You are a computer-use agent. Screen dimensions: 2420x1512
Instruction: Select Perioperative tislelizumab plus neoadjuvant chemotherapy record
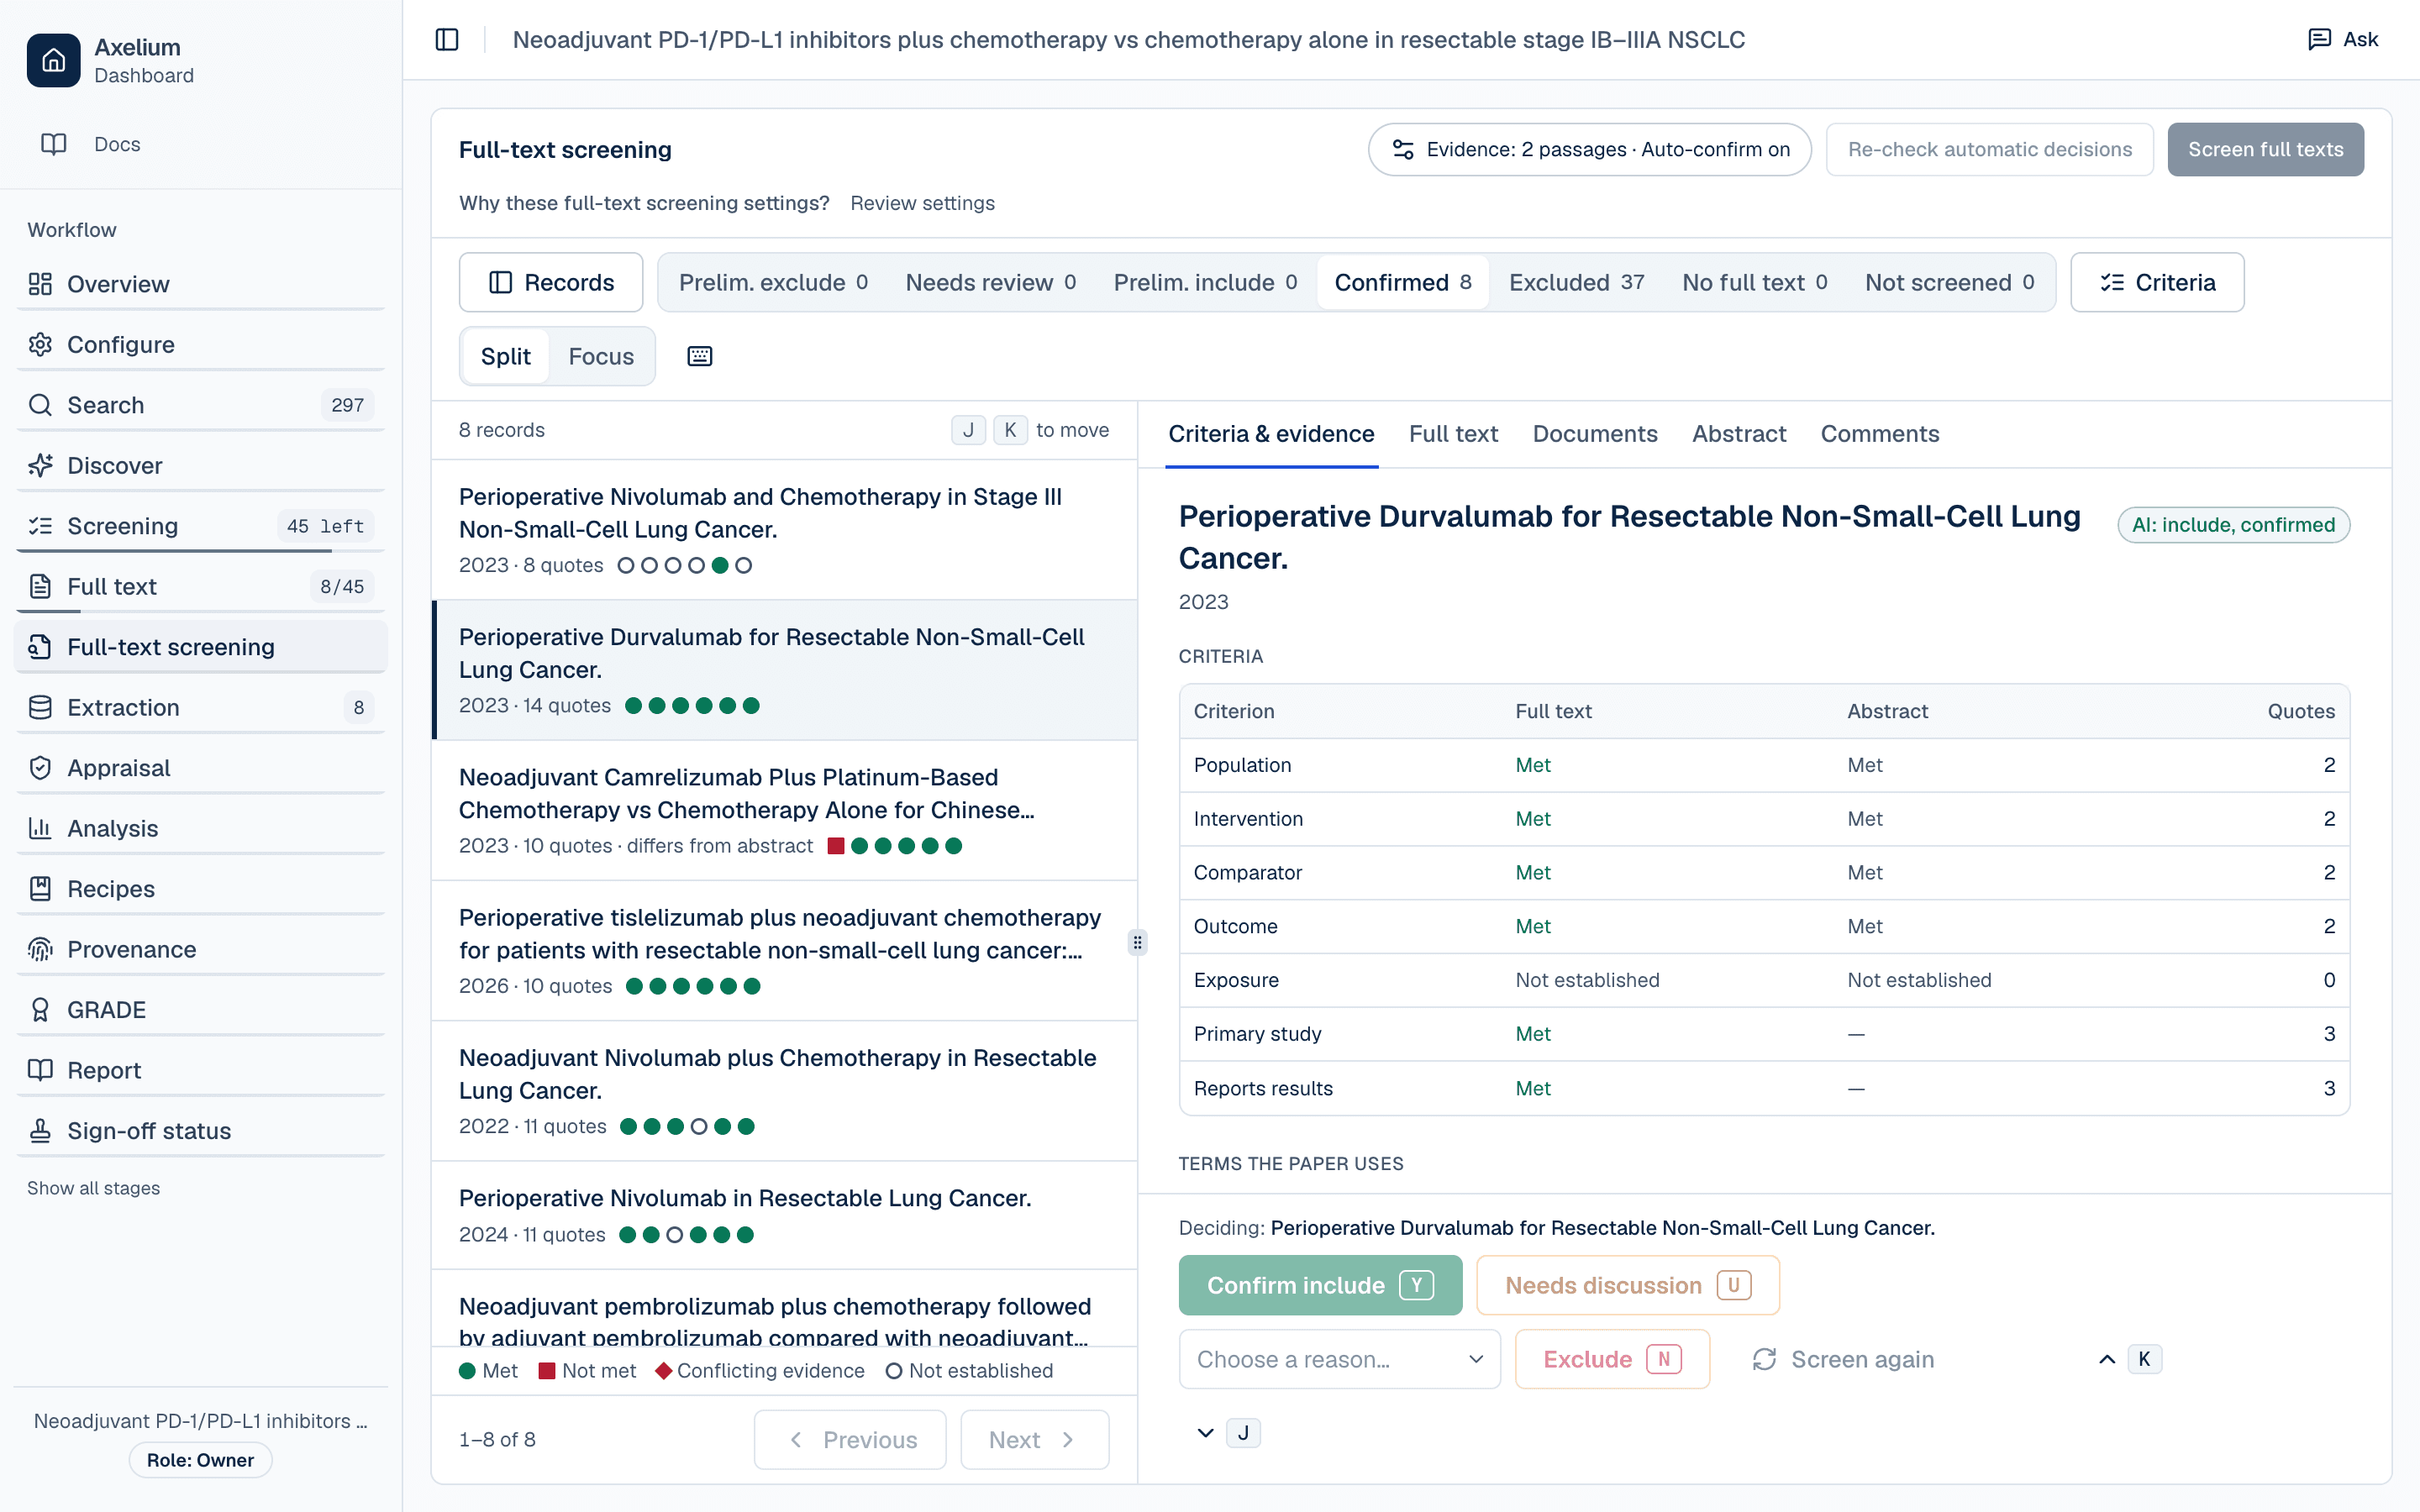[x=784, y=950]
